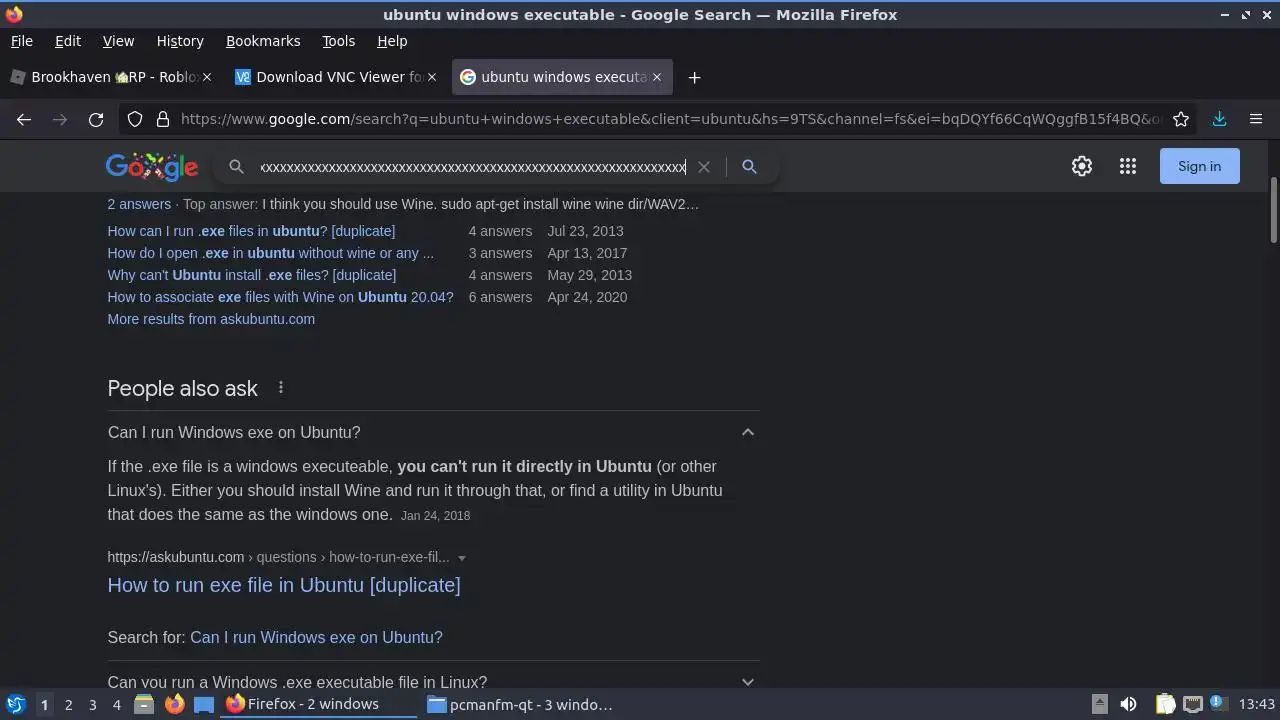
Task: Click the Sign in button
Action: coord(1199,166)
